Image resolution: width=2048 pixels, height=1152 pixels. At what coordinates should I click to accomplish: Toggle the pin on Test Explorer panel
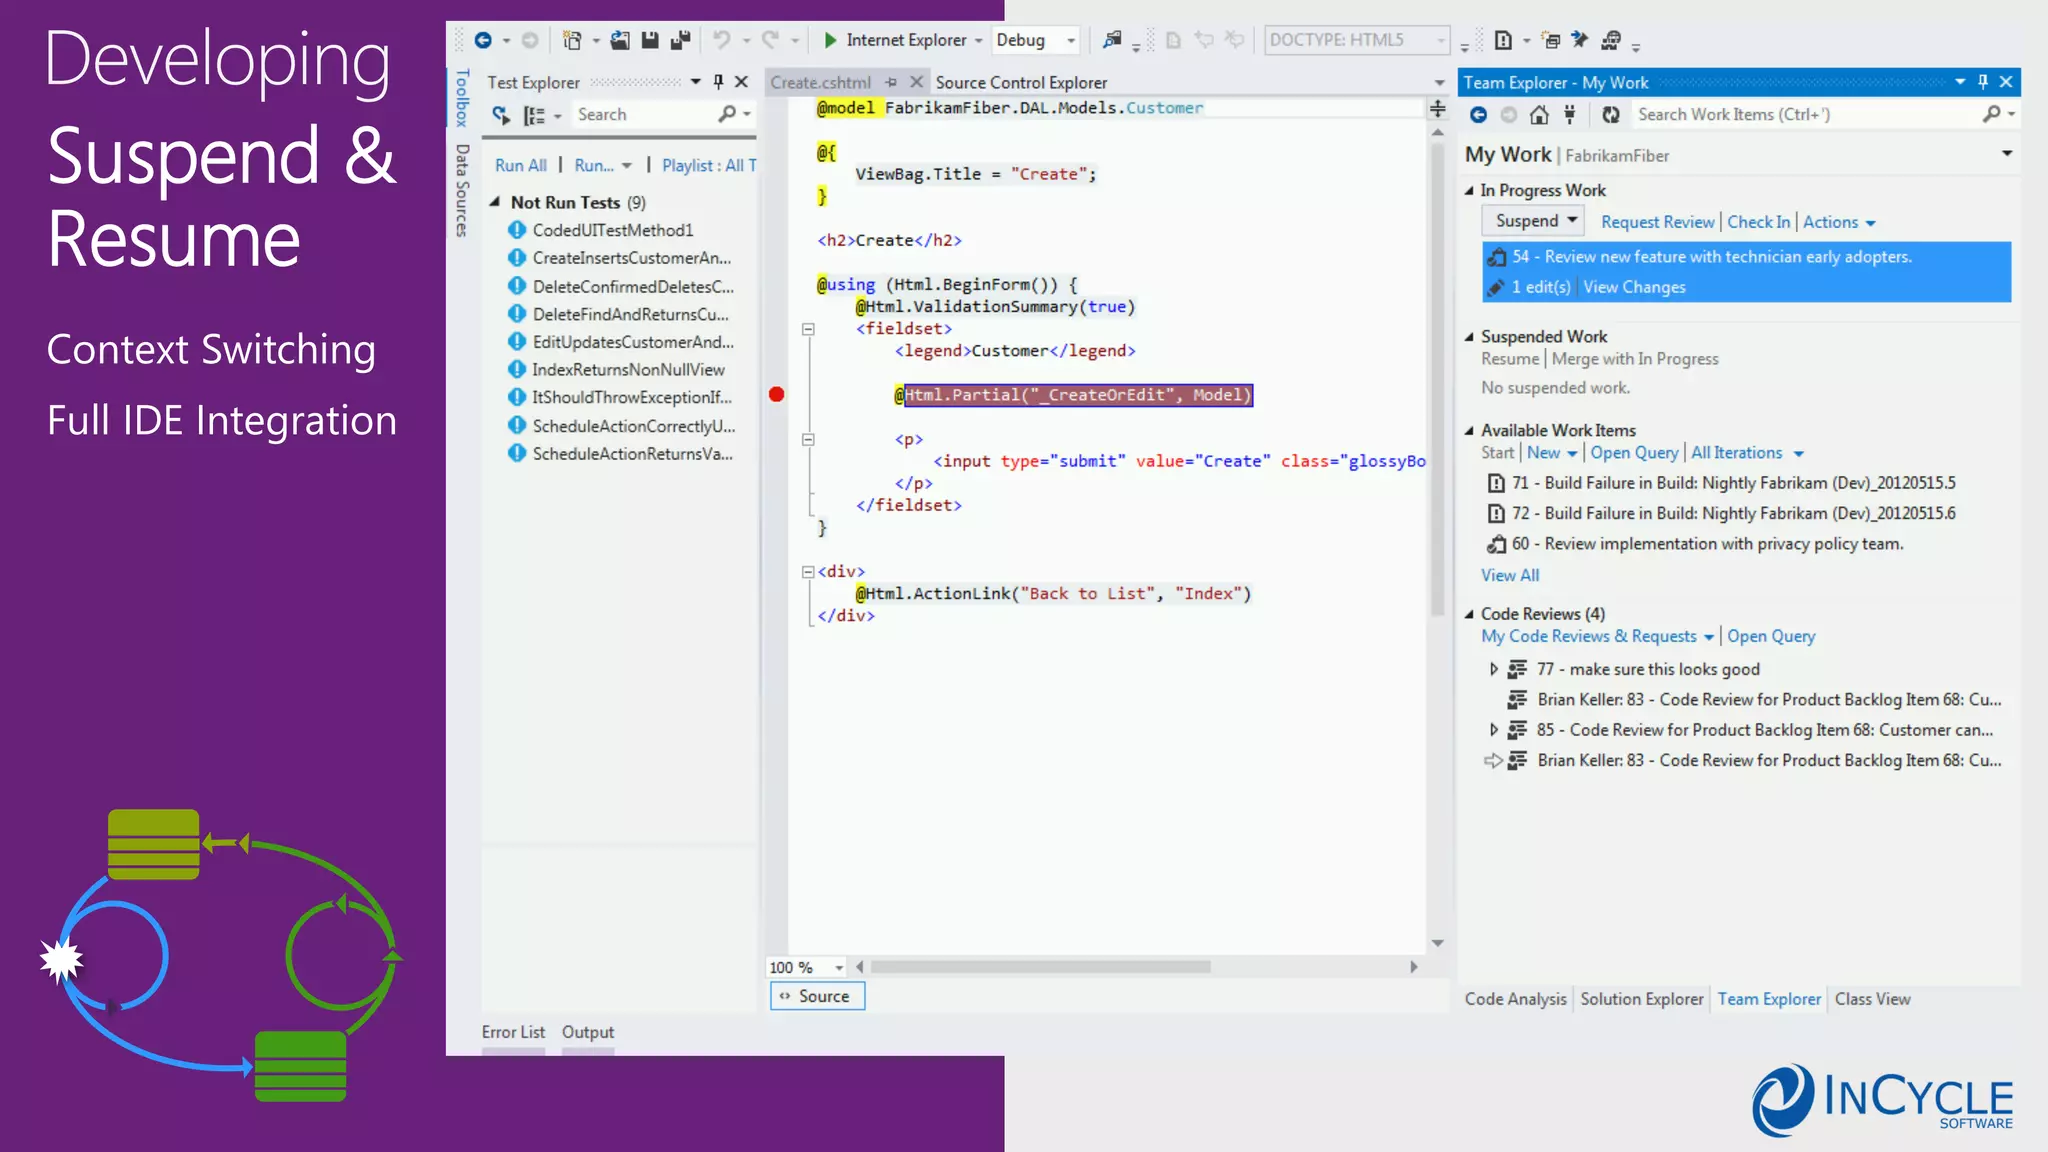[x=718, y=82]
